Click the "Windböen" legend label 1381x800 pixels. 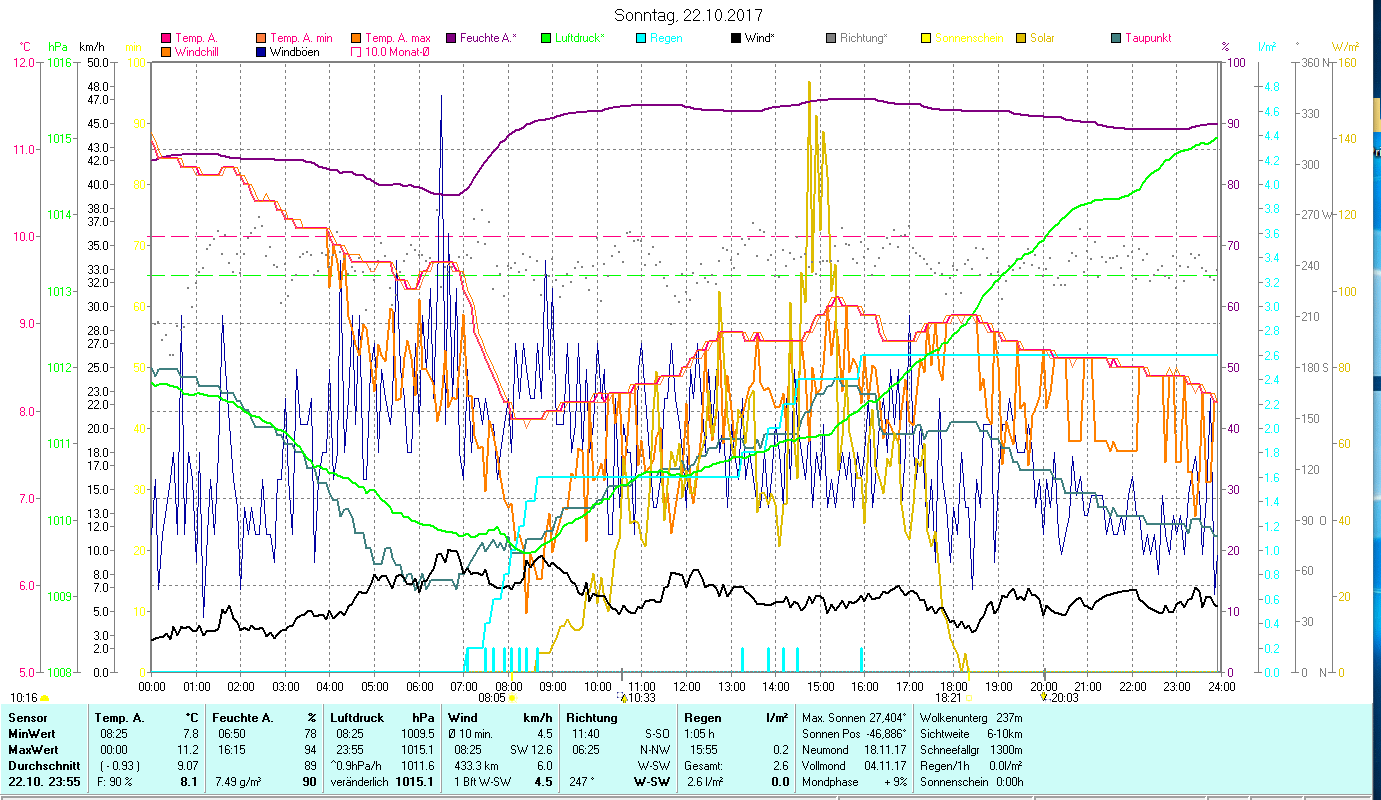click(295, 51)
